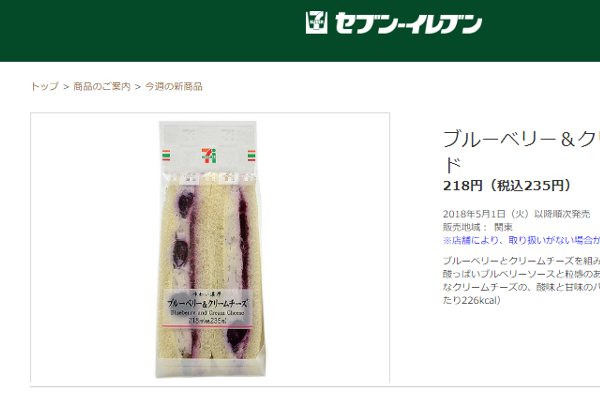The height and width of the screenshot is (400, 600).
Task: Click the price 218円（税込235円）
Action: [507, 186]
